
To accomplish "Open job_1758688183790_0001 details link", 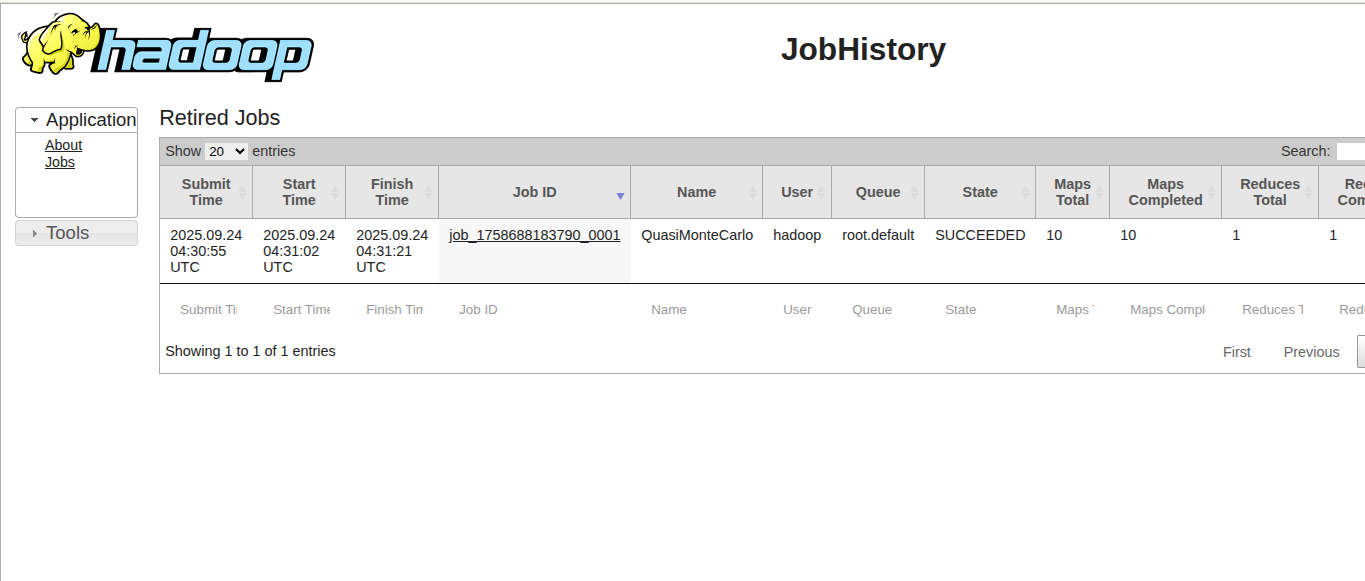I will click(534, 235).
